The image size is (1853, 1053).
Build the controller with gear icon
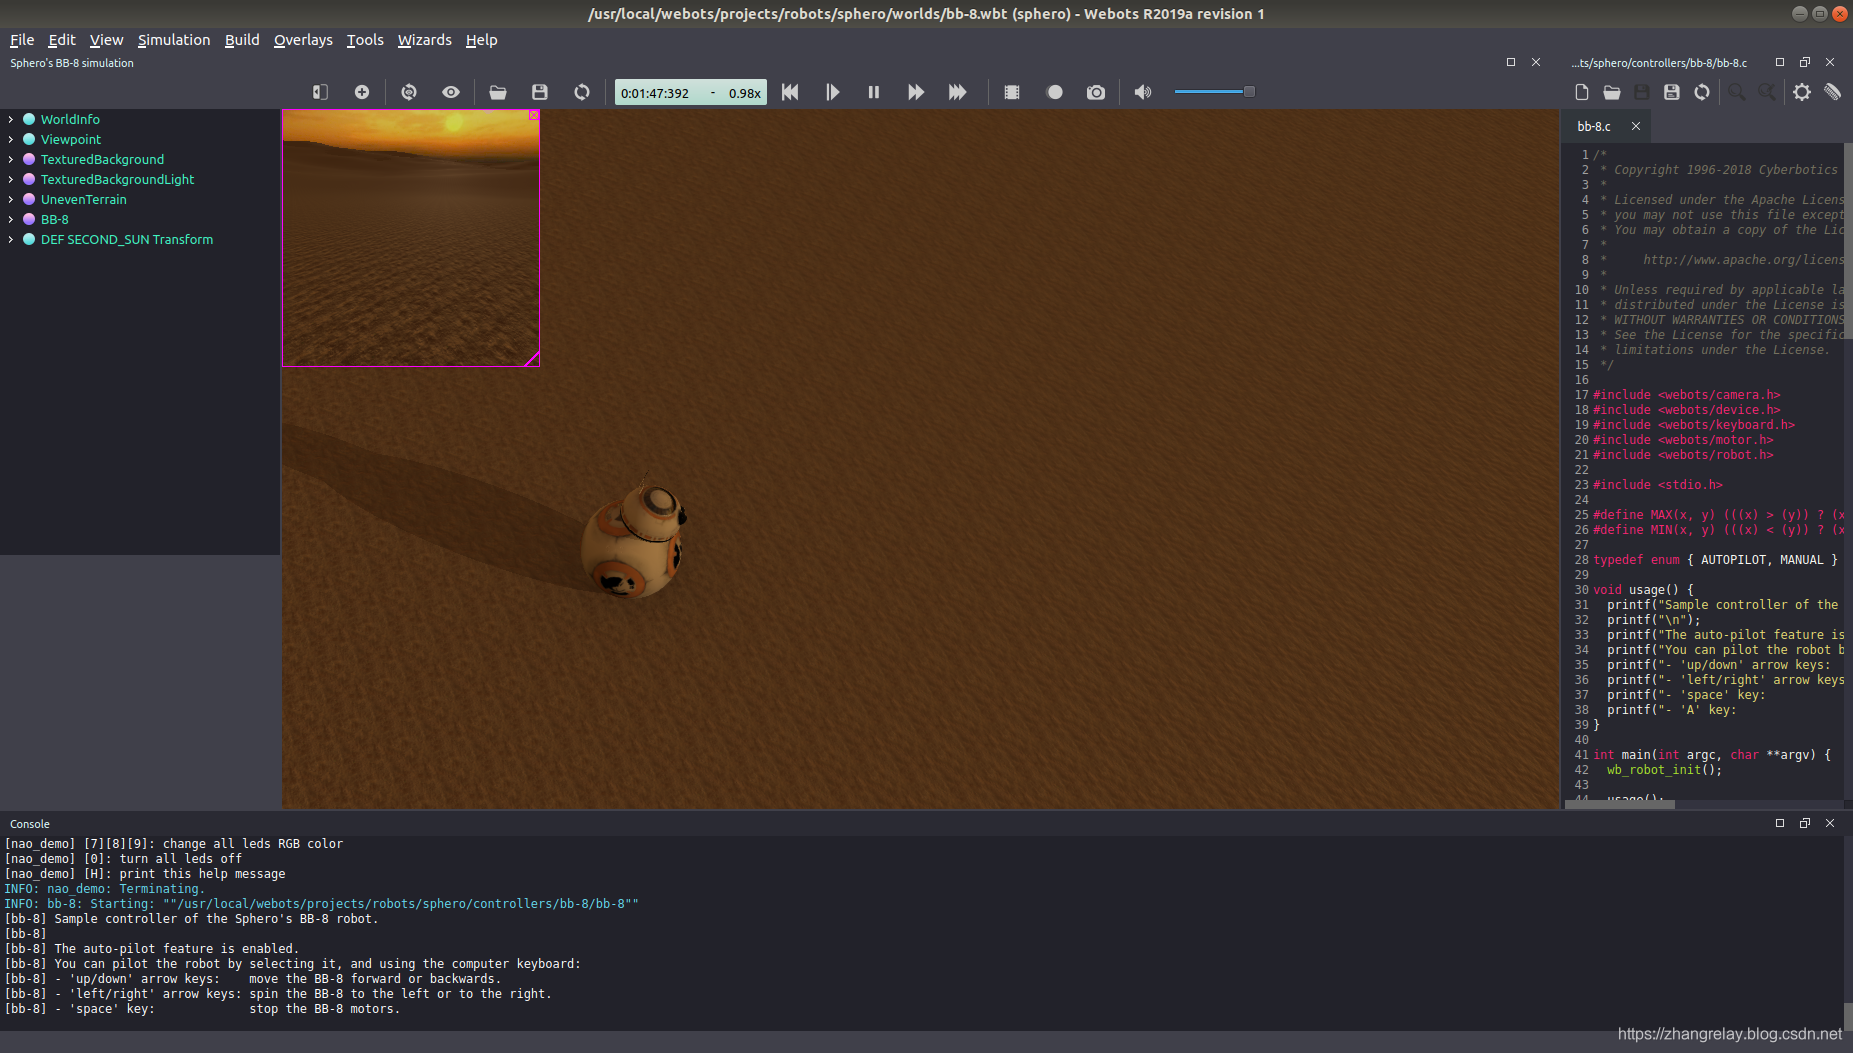(x=1802, y=92)
